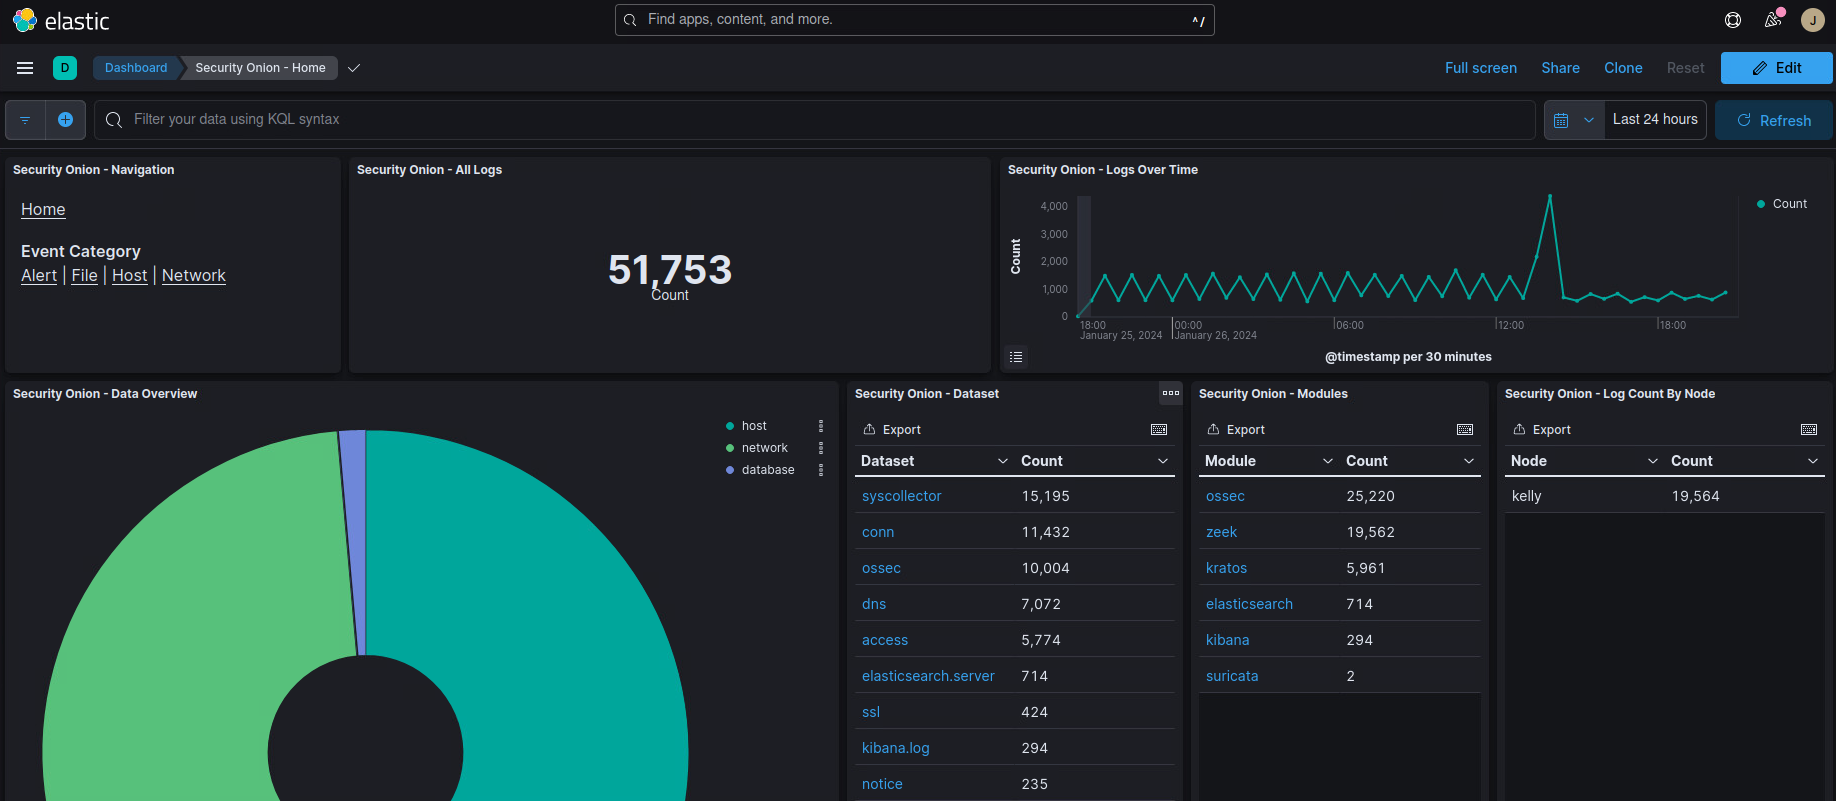This screenshot has width=1836, height=801.
Task: Expand the Node column header chevron
Action: (x=1653, y=461)
